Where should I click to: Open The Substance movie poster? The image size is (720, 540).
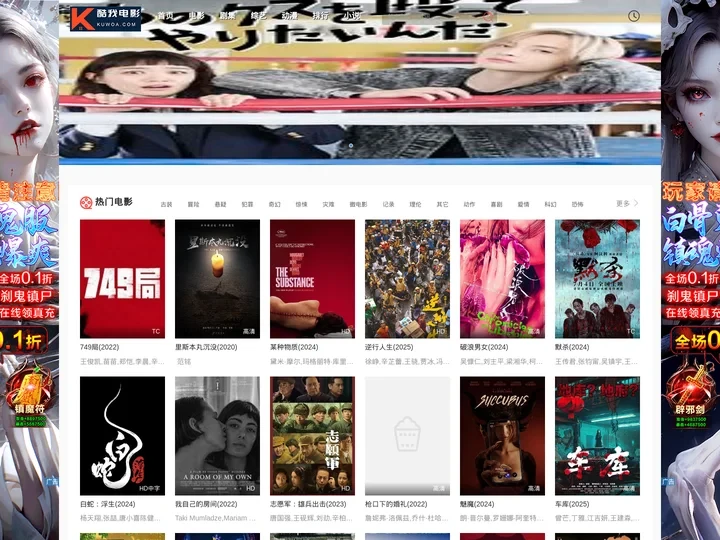pyautogui.click(x=312, y=279)
